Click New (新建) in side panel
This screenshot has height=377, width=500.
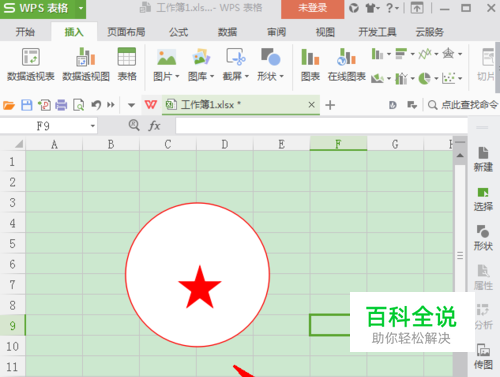tap(483, 159)
